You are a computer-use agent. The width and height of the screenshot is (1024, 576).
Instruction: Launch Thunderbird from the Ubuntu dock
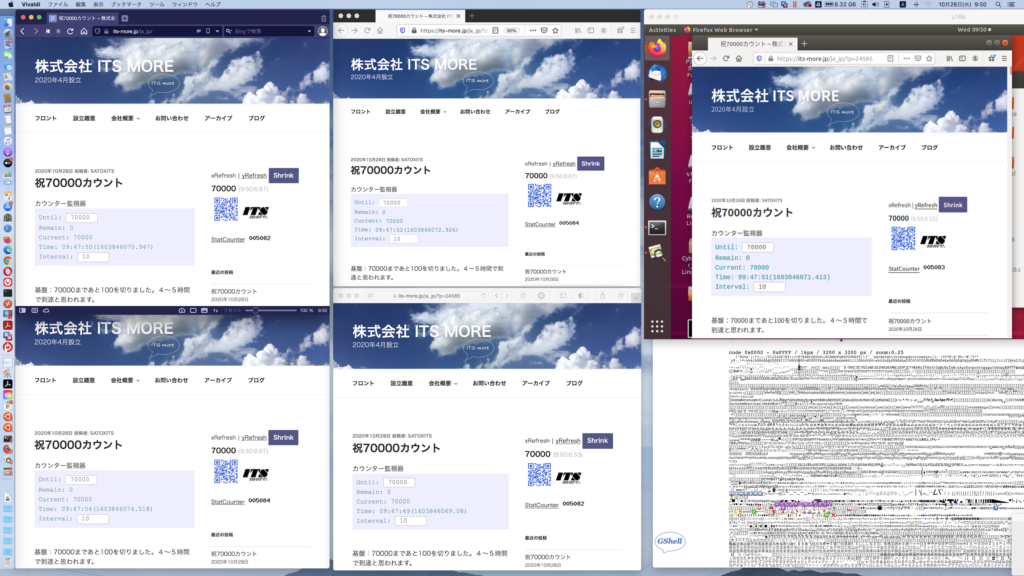[x=657, y=73]
